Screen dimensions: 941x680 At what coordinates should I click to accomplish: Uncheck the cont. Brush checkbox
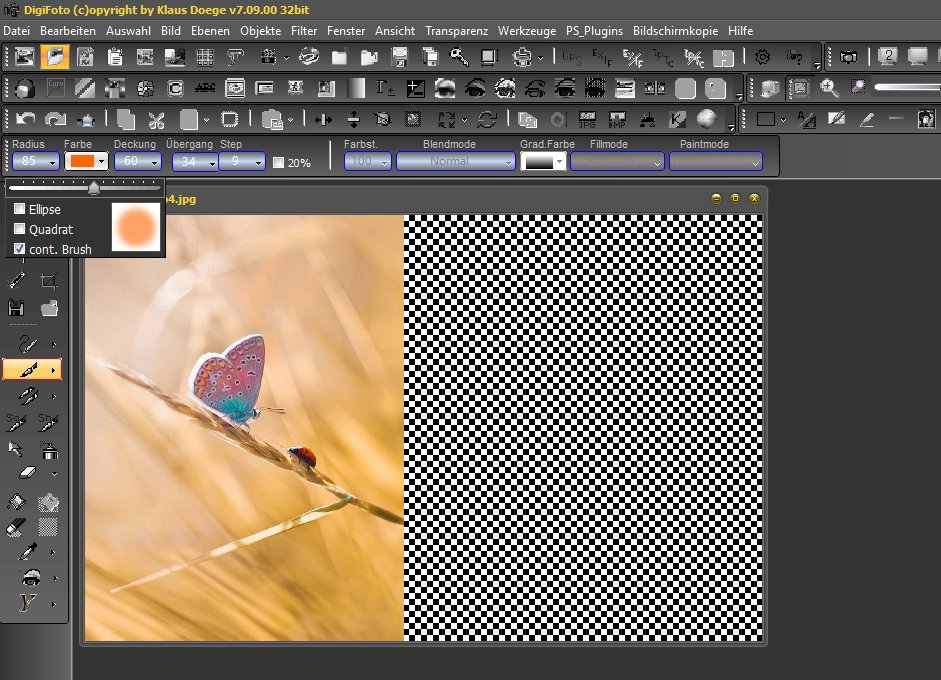(x=20, y=249)
